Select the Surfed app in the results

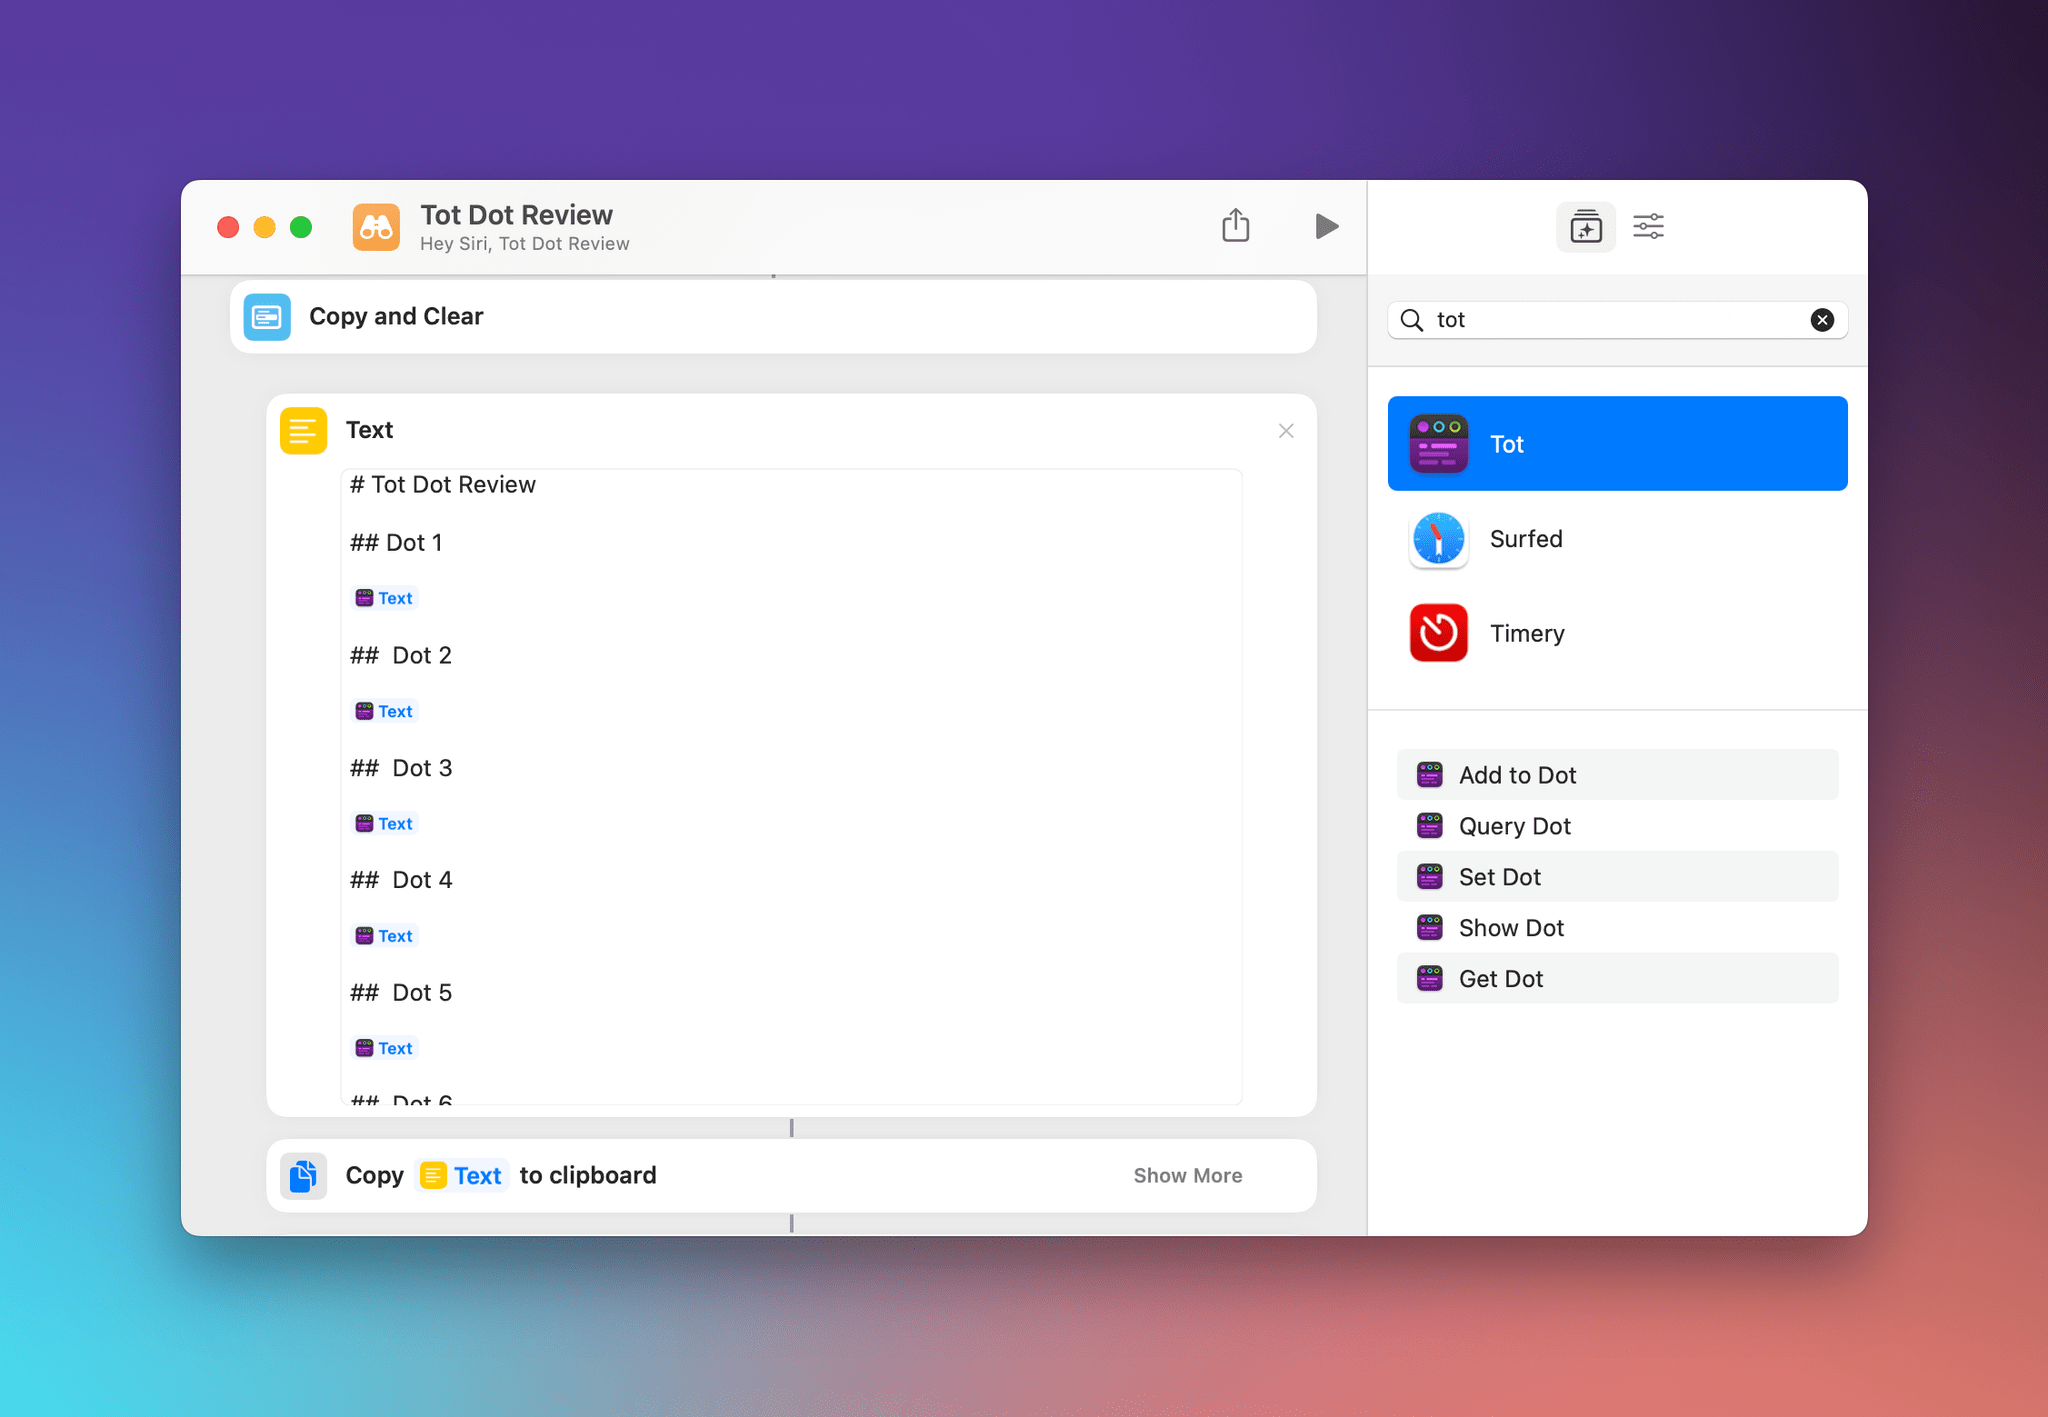[1617, 539]
